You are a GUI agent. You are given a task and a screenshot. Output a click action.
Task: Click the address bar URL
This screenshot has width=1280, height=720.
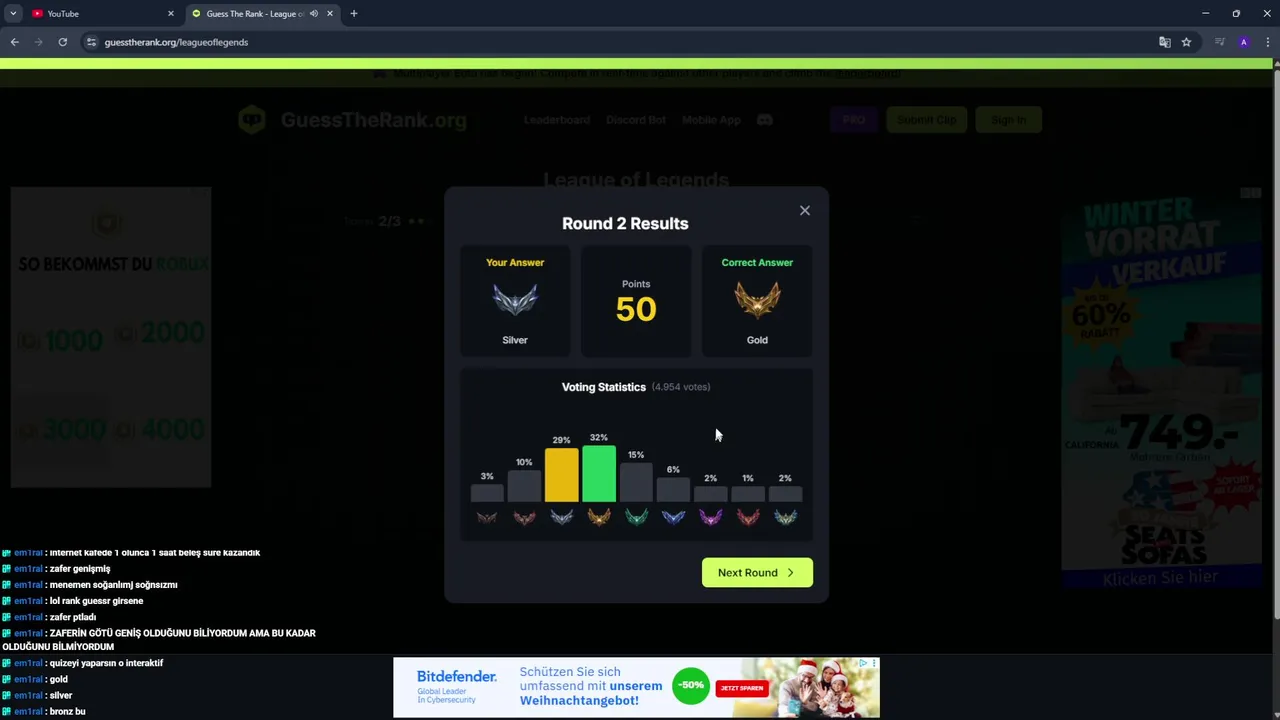(176, 42)
